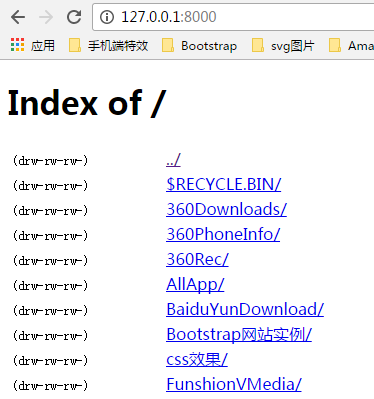
Task: Open the BaiduYunDownload/ directory link
Action: pyautogui.click(x=245, y=309)
